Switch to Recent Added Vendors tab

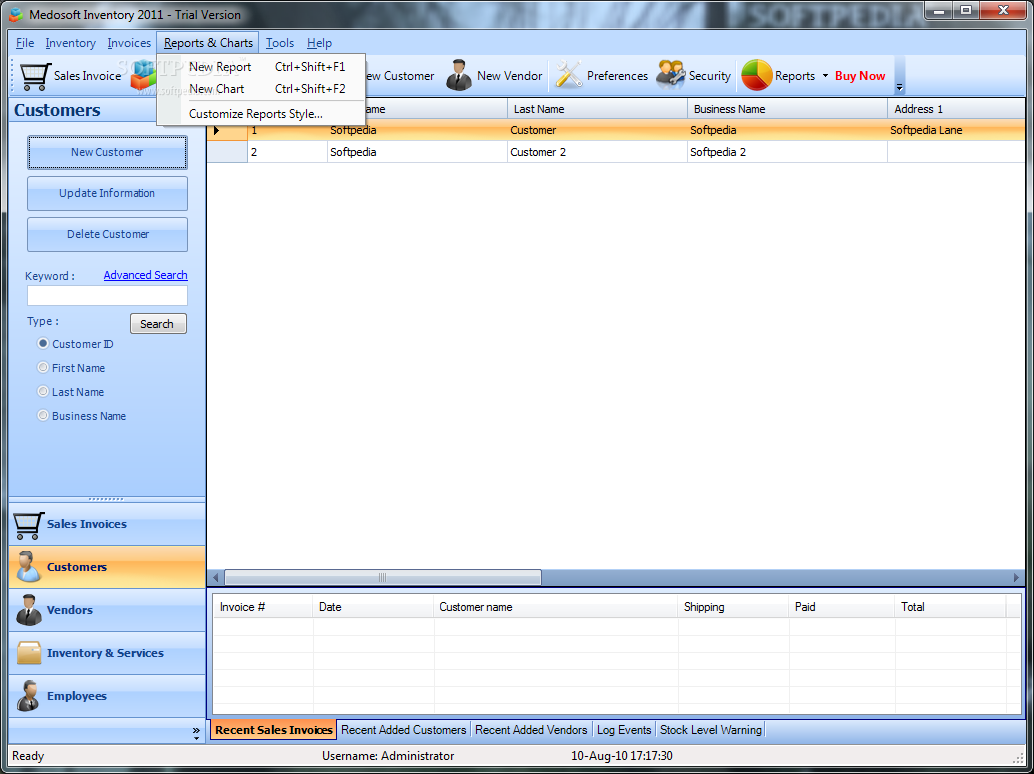tap(531, 730)
